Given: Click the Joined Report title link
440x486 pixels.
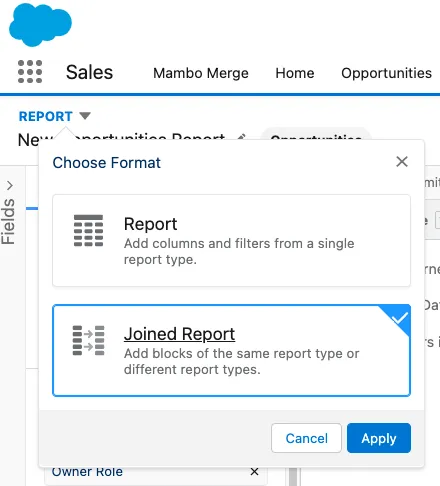Looking at the screenshot, I should point(179,334).
